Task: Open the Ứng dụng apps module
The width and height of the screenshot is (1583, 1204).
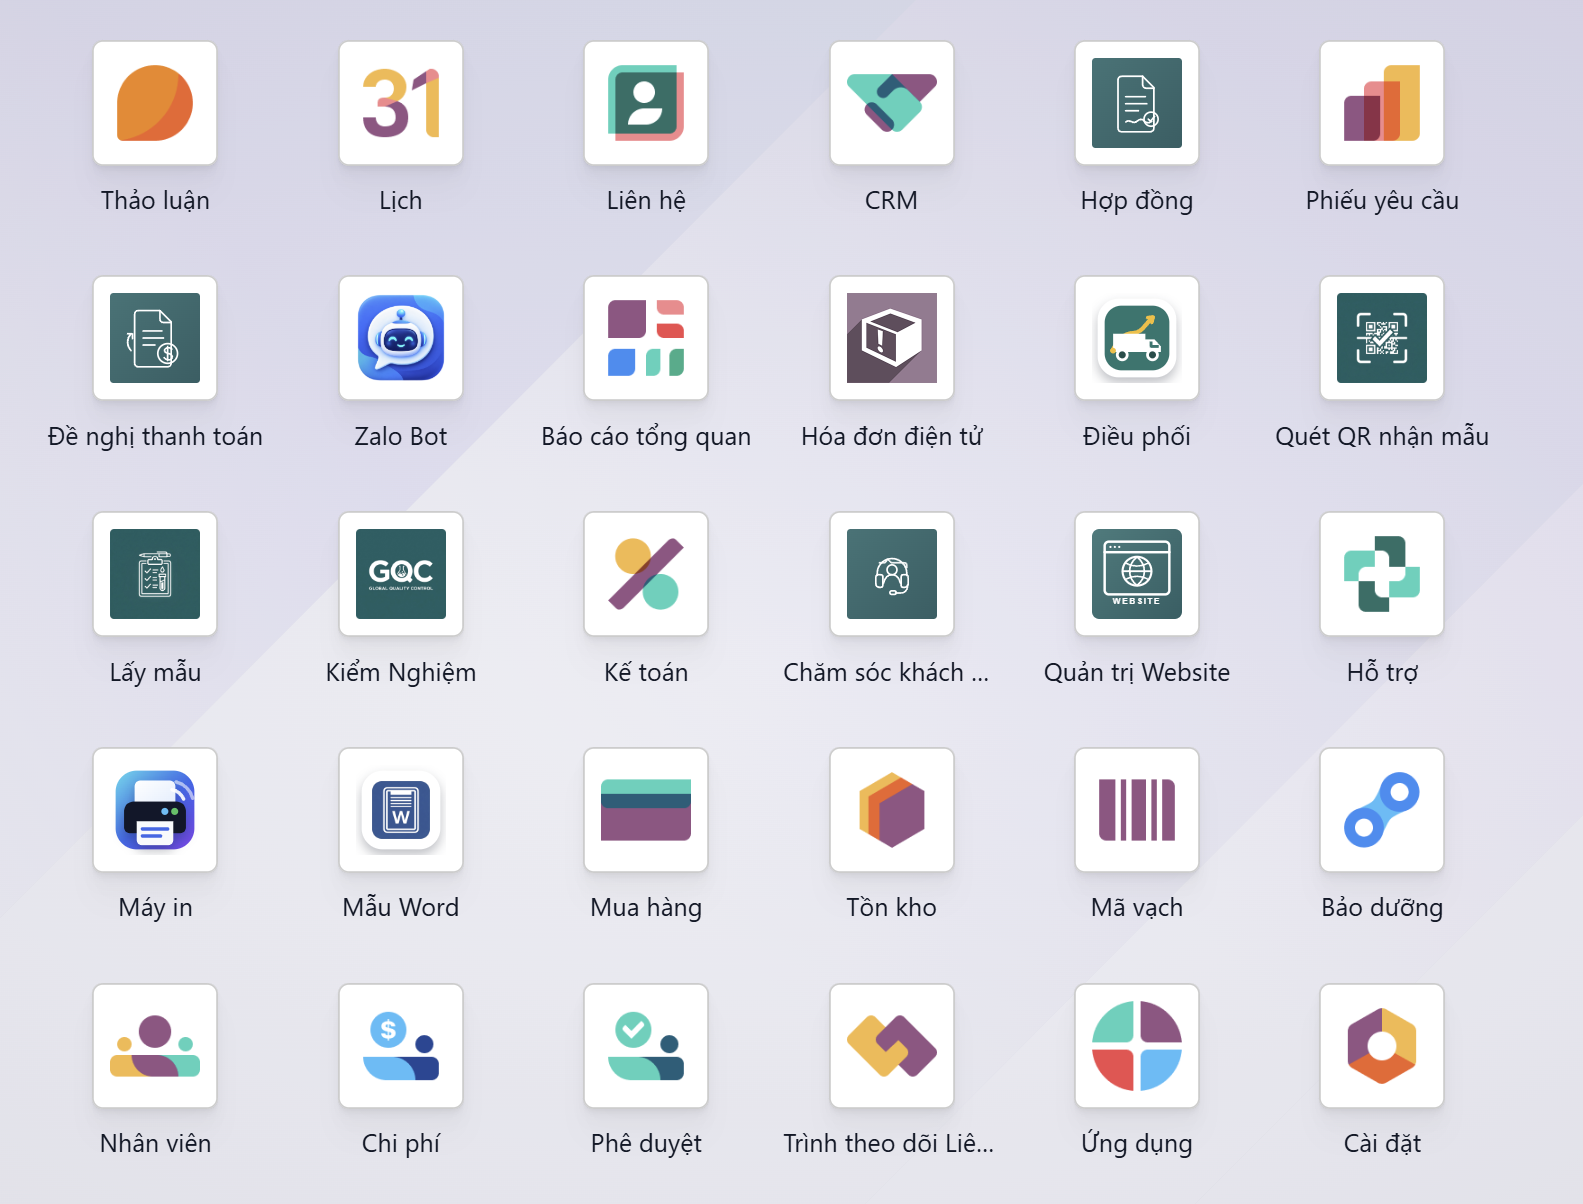Action: (1137, 1046)
